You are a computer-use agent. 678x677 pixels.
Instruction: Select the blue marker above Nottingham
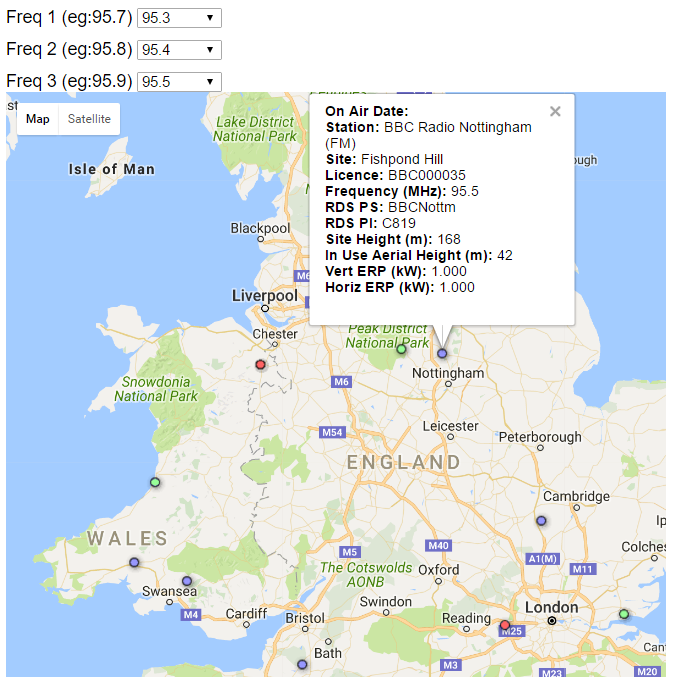(442, 353)
